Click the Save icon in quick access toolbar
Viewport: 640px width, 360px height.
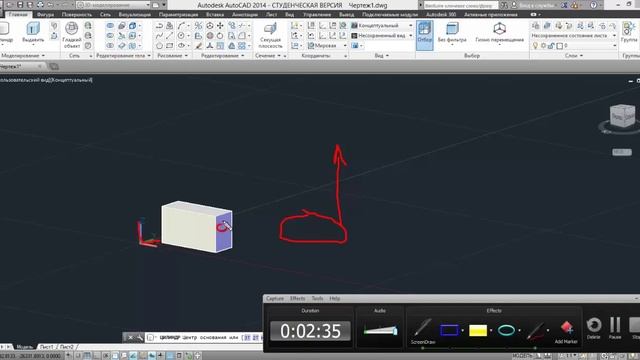(x=20, y=5)
